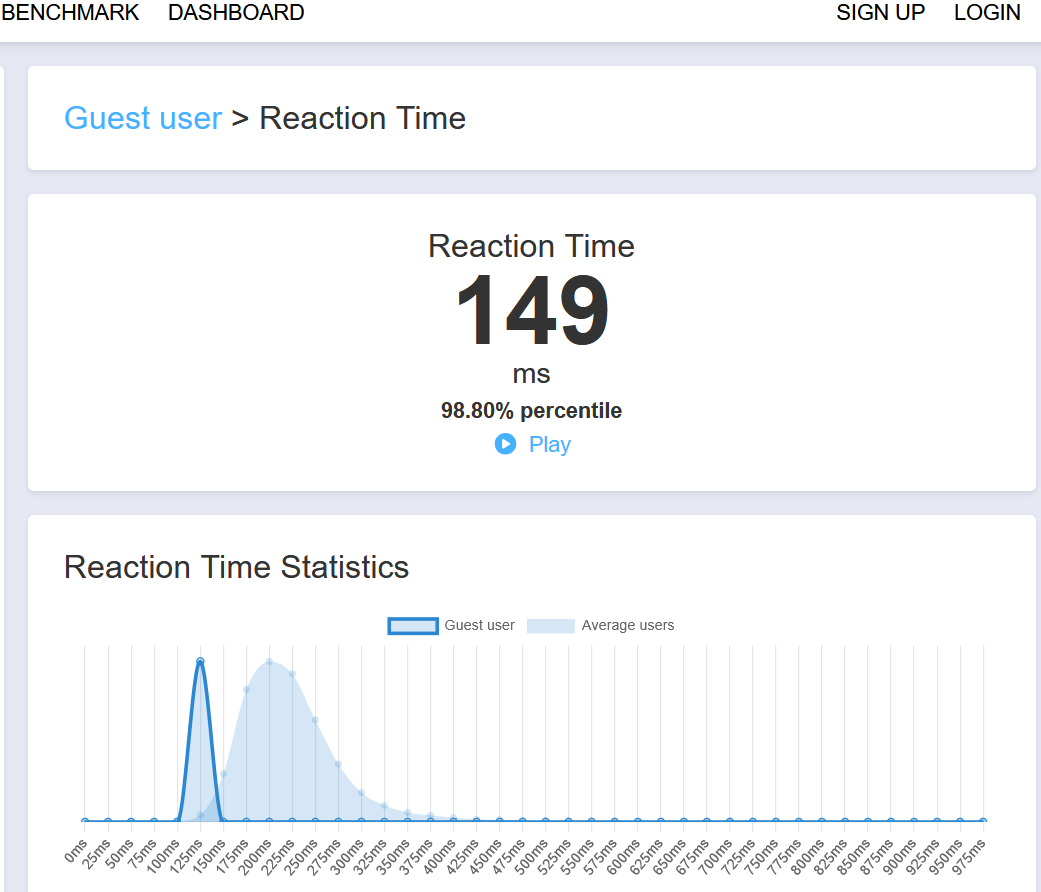Click the blue Play circle icon
Image resolution: width=1041 pixels, height=892 pixels.
(505, 444)
